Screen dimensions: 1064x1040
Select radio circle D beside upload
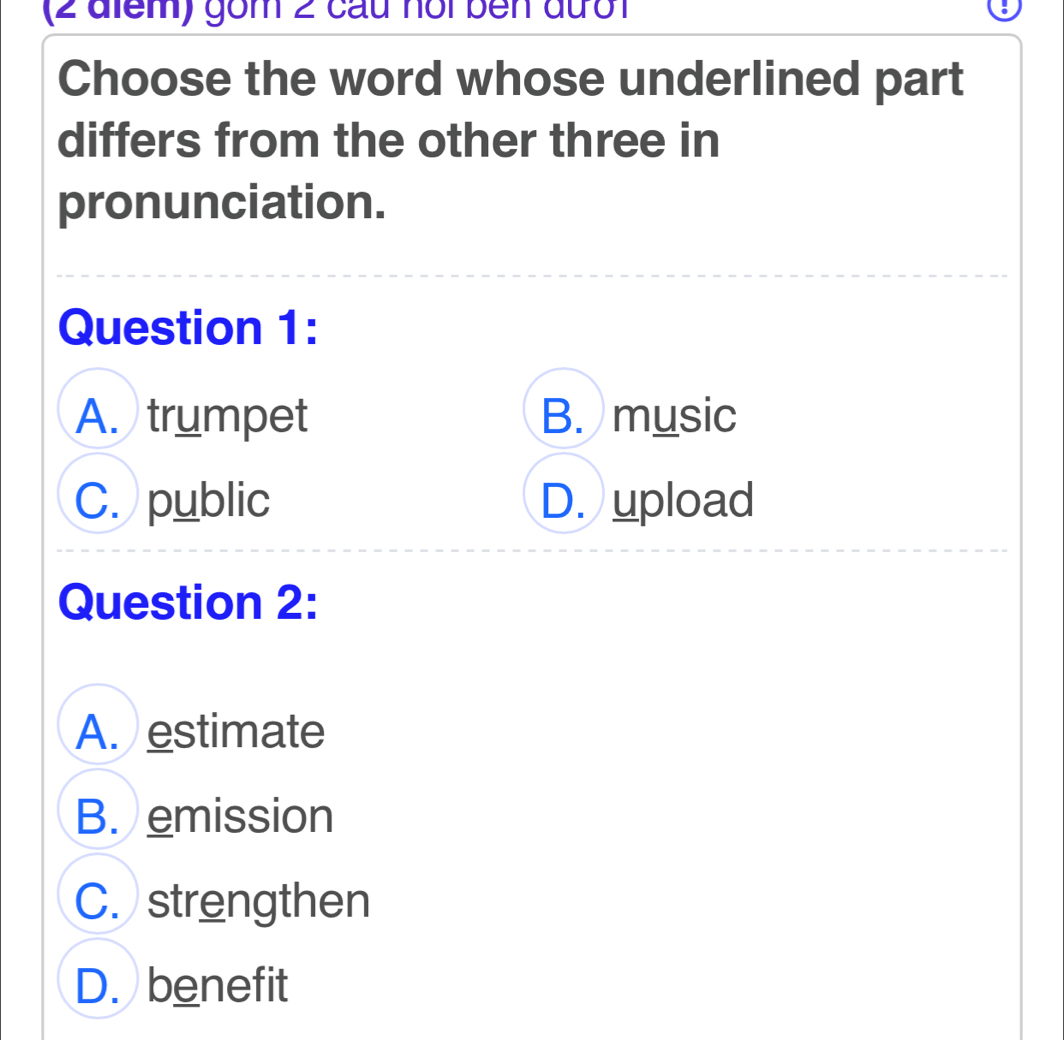pos(563,501)
